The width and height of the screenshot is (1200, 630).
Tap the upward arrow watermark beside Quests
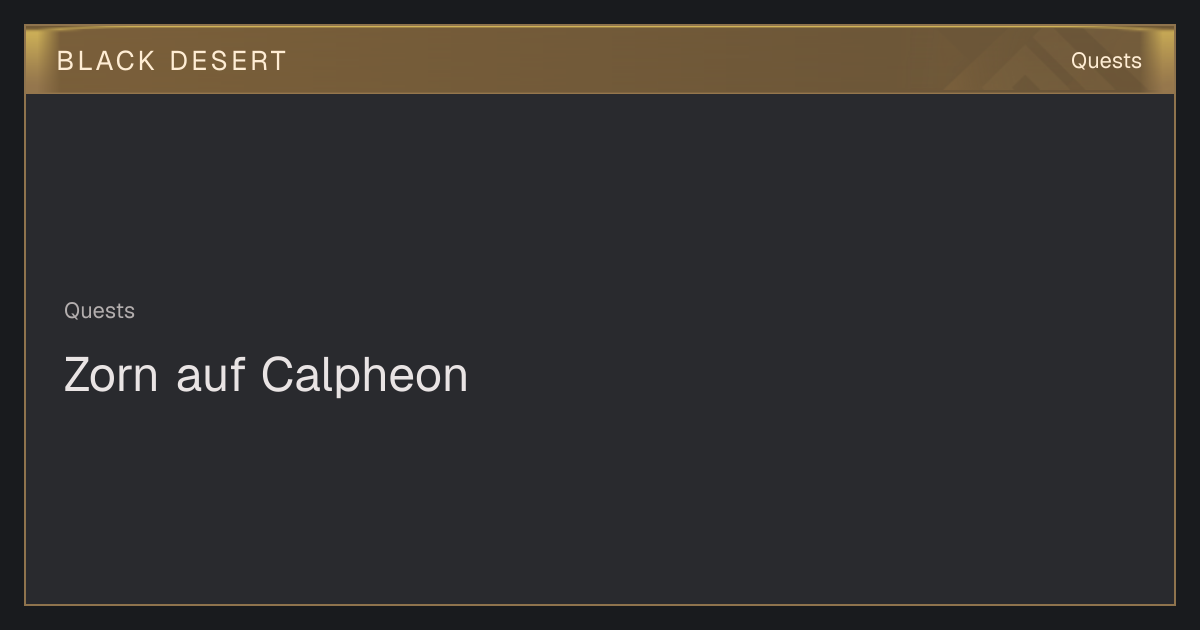point(1030,65)
